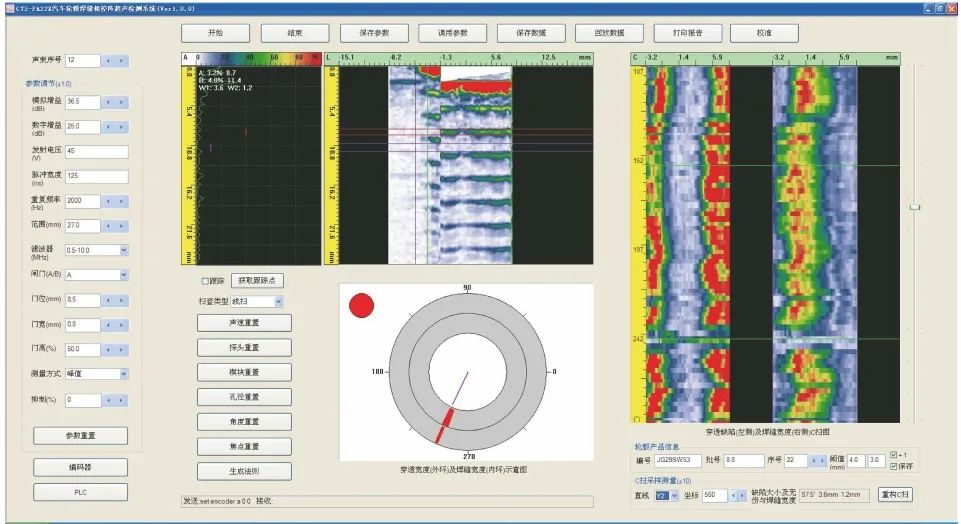
Task: Decrease 门宽(mm) gate width with left arrow
Action: [108, 325]
